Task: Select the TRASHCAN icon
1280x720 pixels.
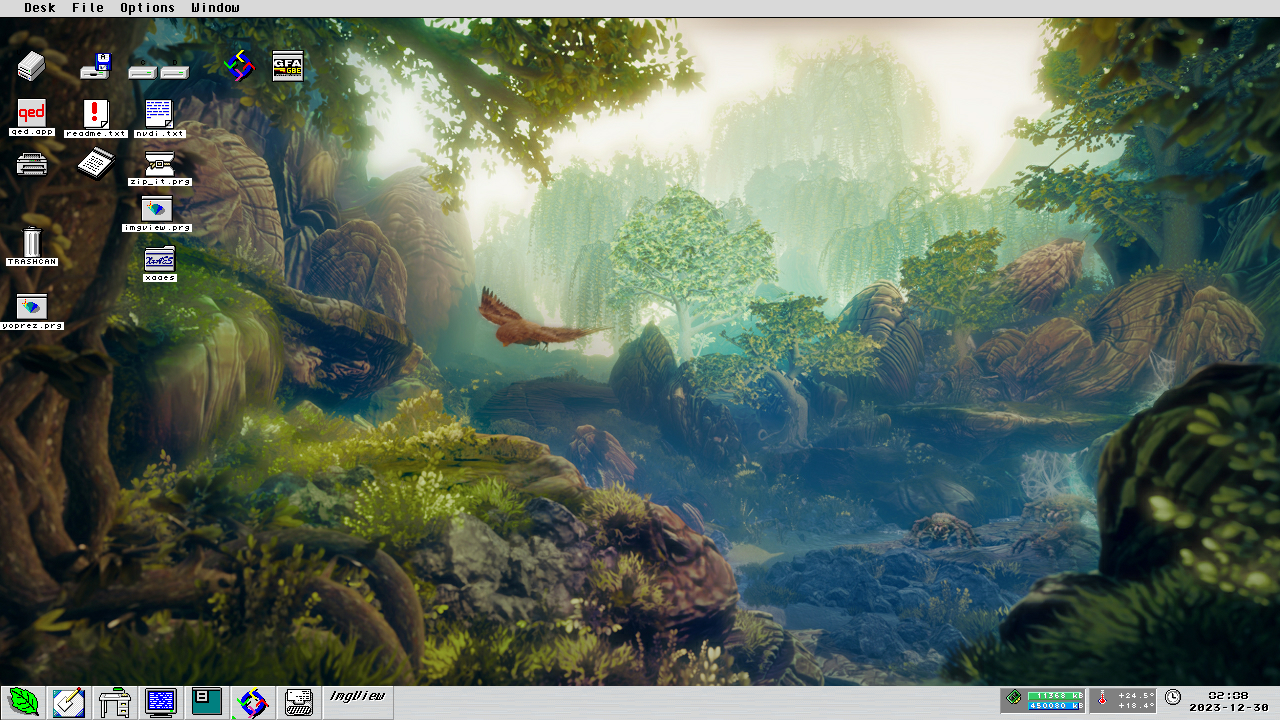Action: pos(32,246)
